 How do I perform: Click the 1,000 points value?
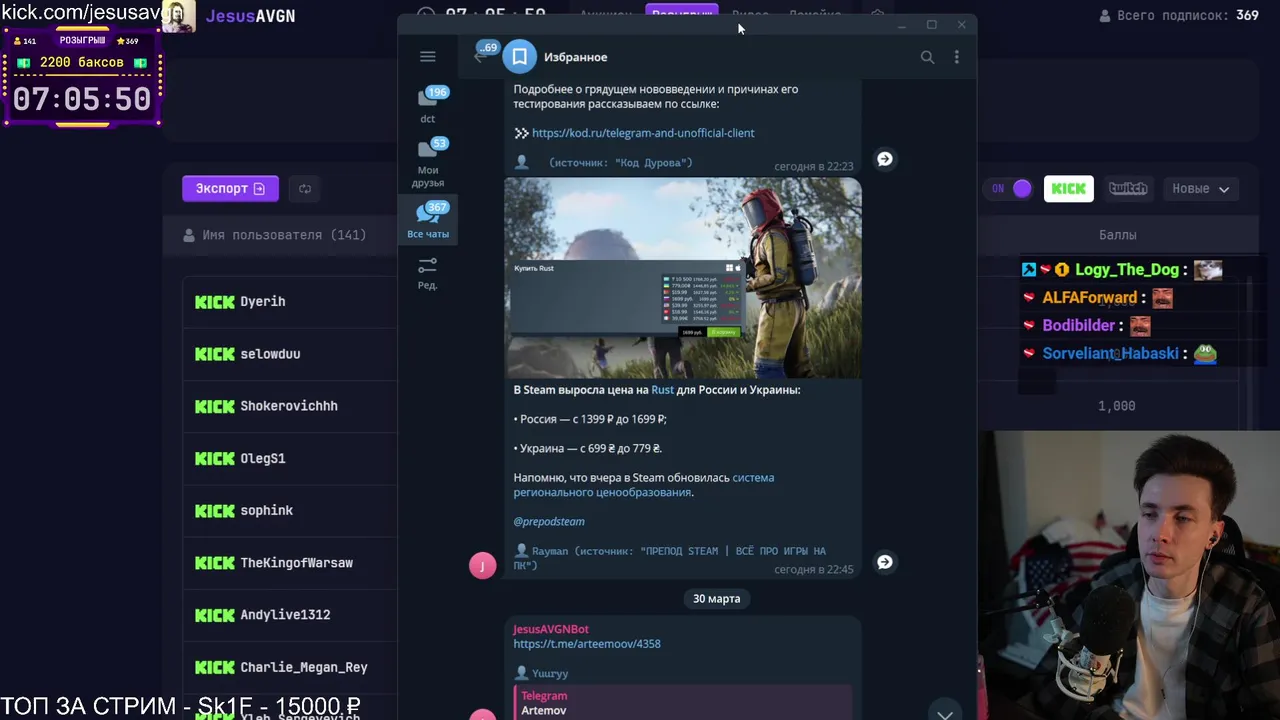click(1117, 406)
